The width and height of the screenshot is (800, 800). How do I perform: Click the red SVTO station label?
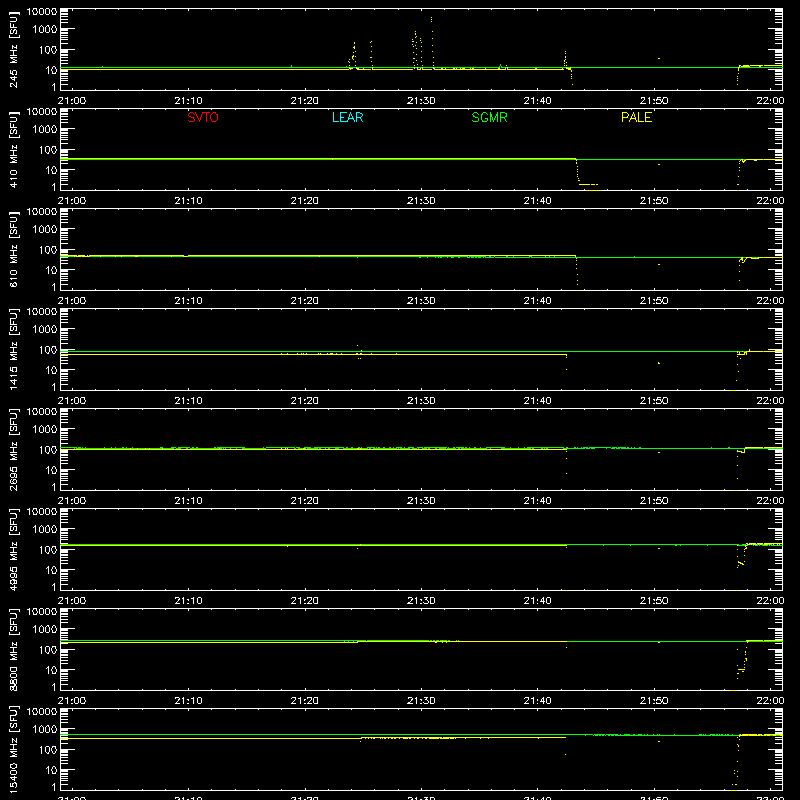click(203, 117)
